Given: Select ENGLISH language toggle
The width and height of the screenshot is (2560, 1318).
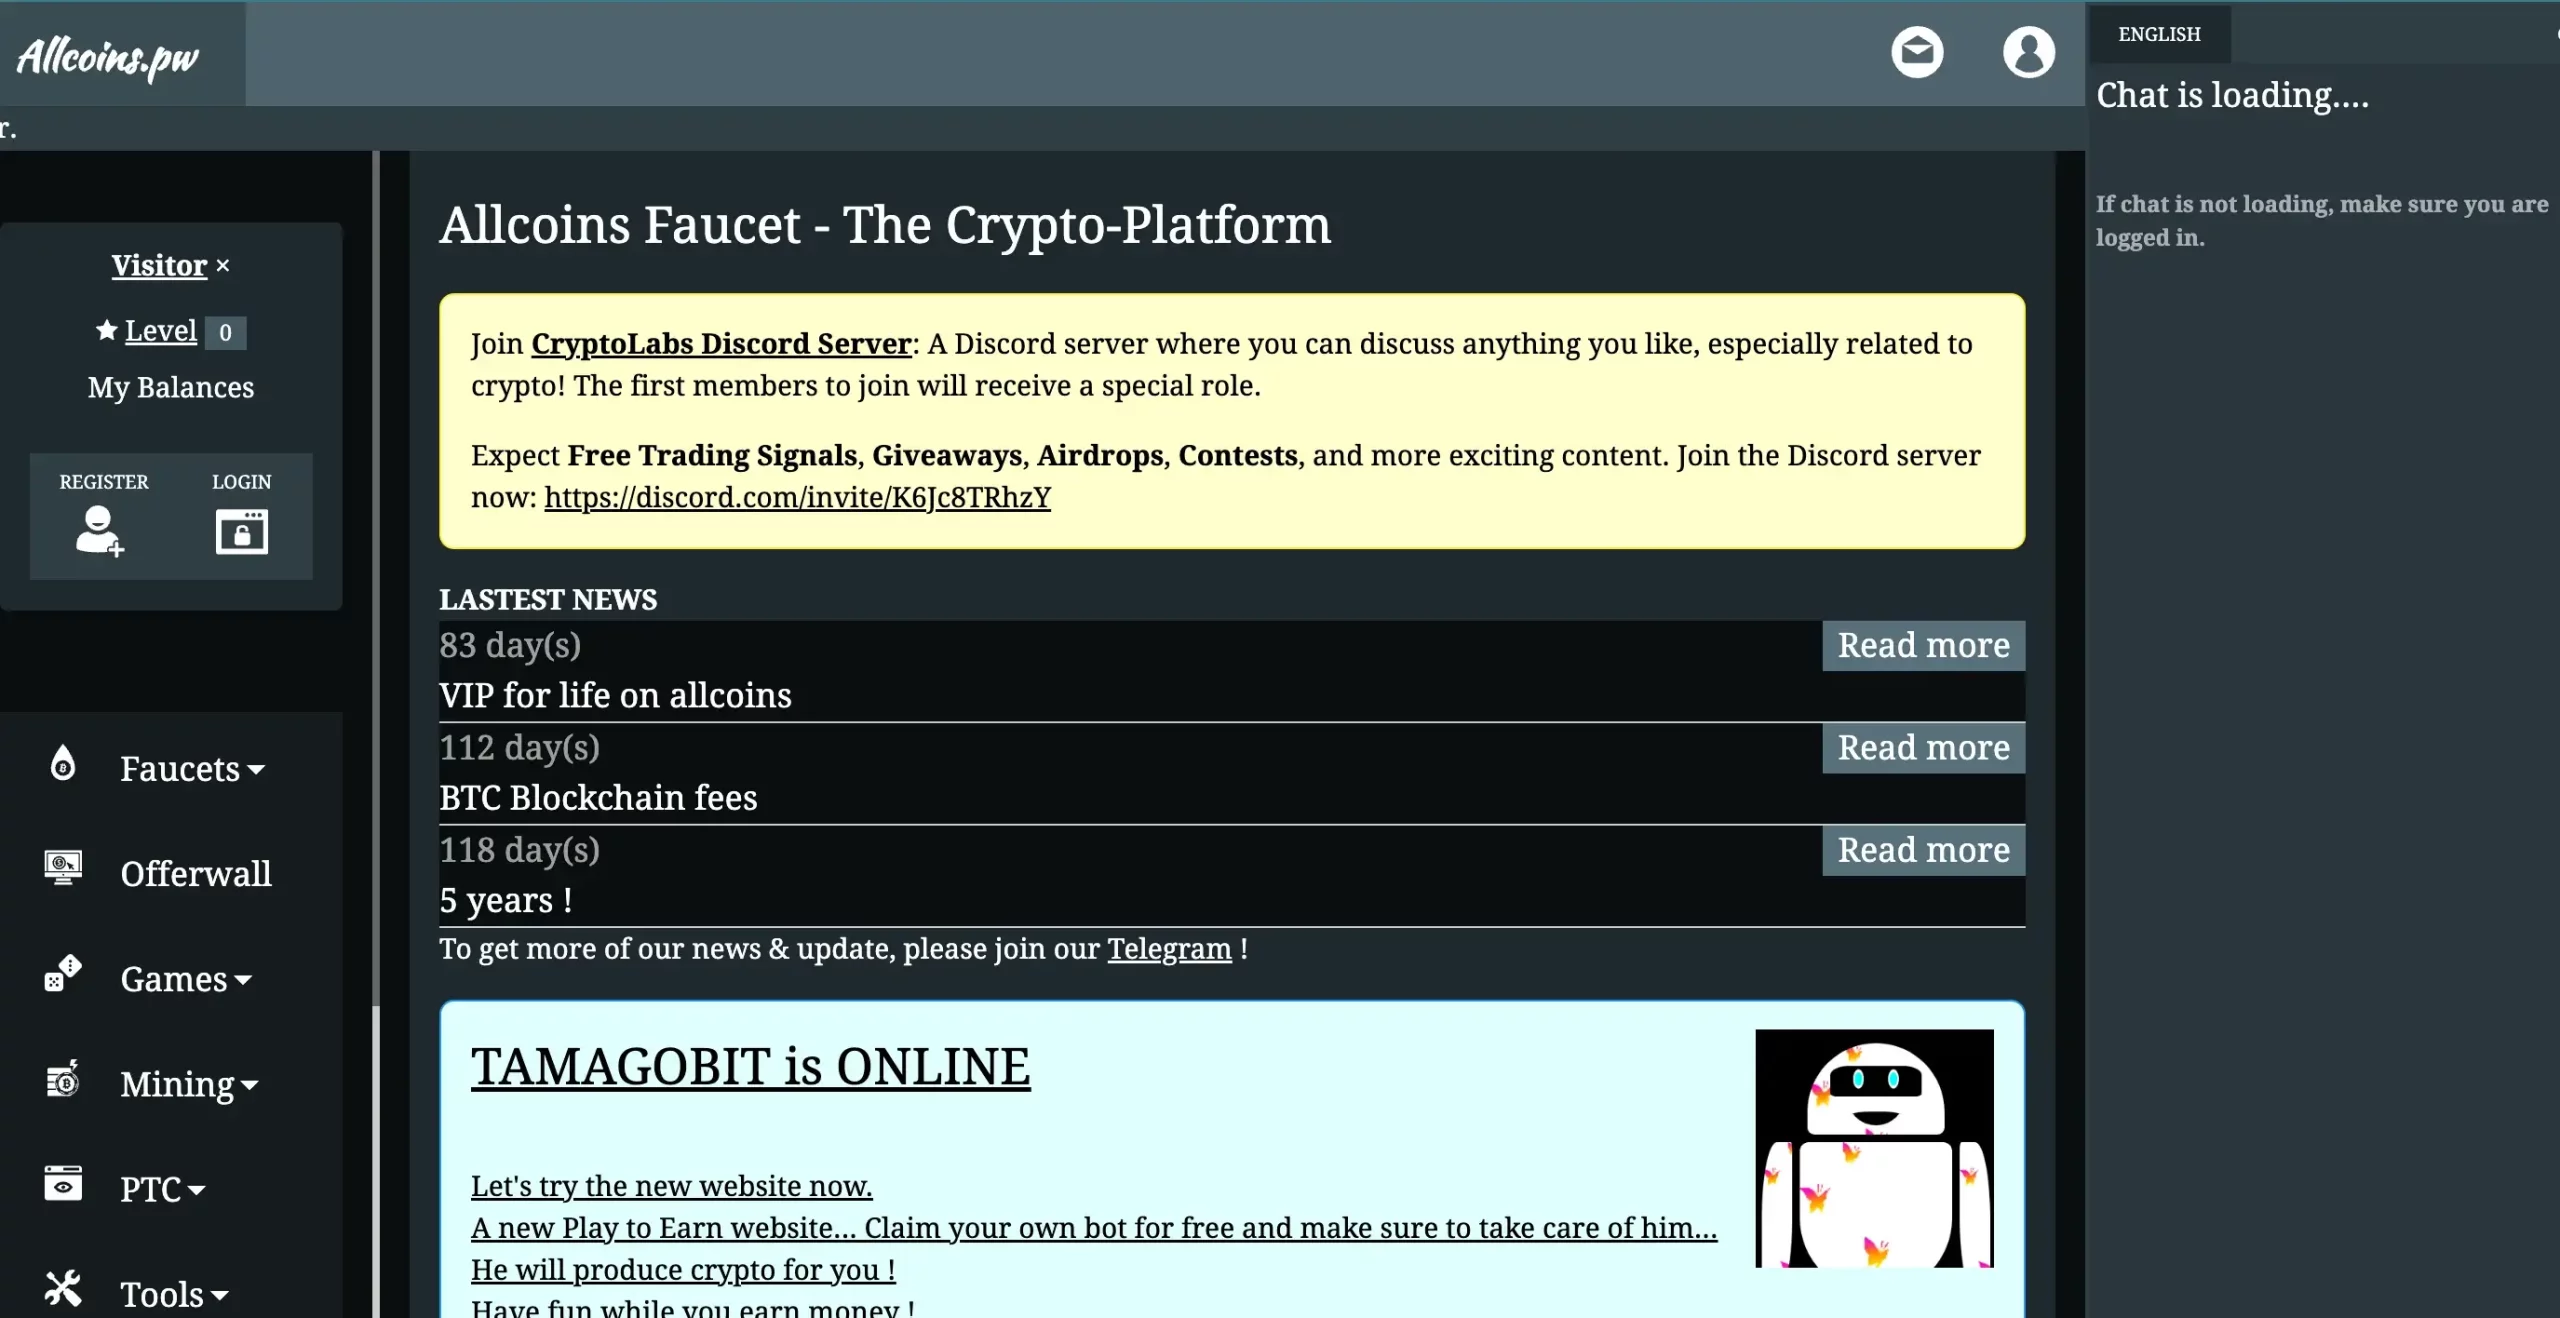Looking at the screenshot, I should [2158, 34].
